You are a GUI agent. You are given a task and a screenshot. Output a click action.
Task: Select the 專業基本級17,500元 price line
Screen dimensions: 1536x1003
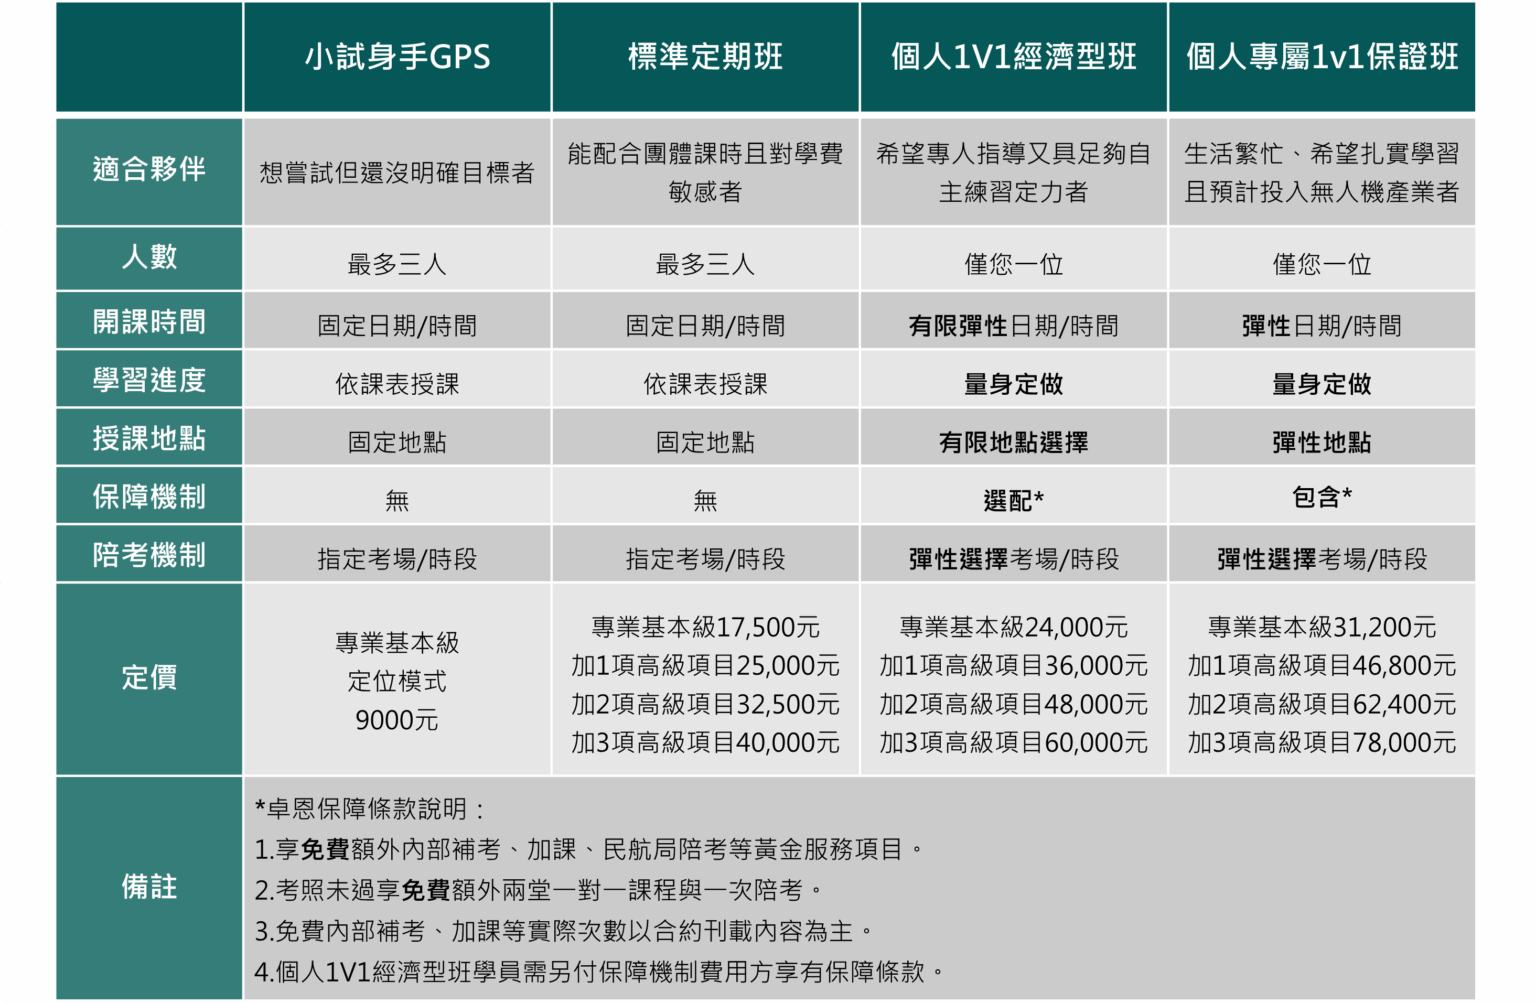tap(705, 628)
